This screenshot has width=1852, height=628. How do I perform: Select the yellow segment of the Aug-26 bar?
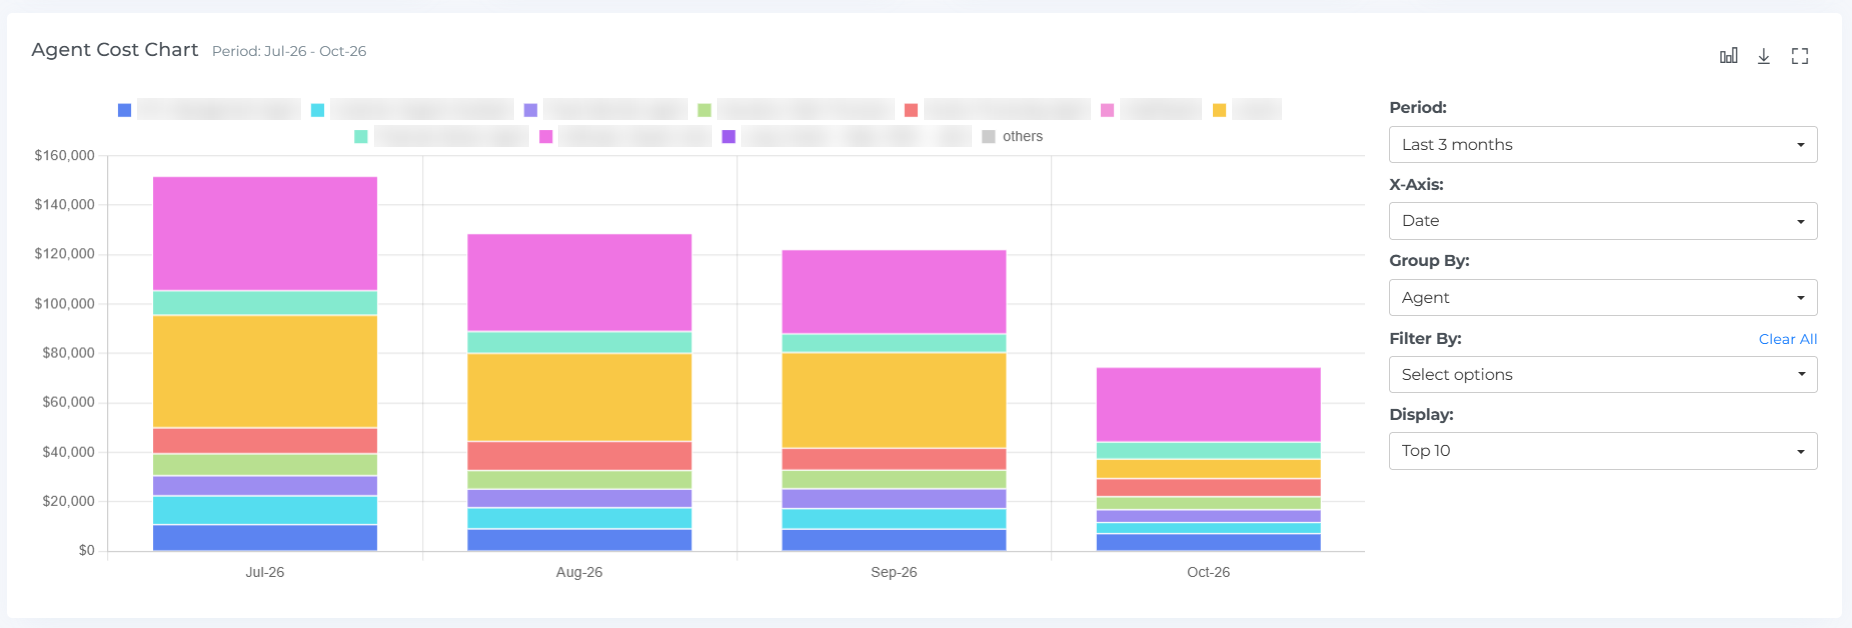click(x=580, y=398)
